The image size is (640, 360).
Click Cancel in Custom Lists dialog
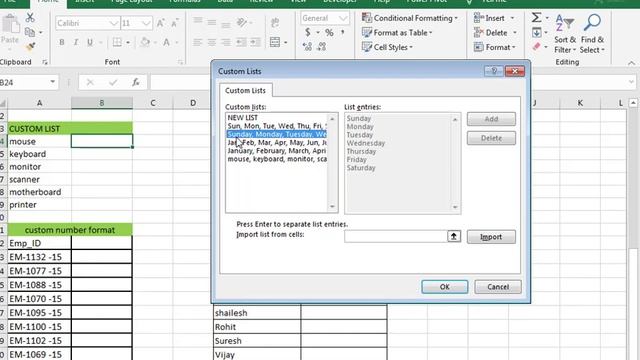498,287
